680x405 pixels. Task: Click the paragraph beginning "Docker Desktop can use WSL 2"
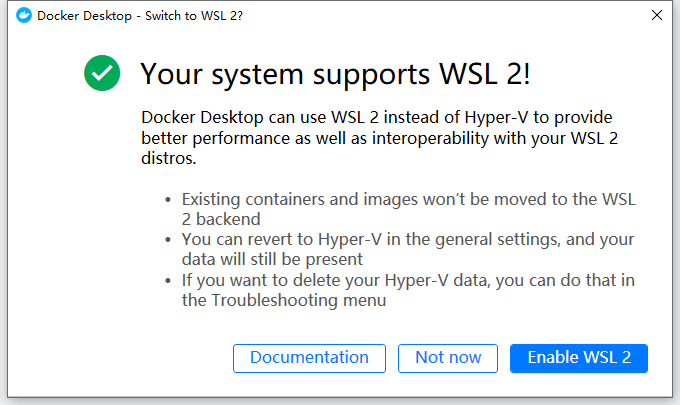379,137
